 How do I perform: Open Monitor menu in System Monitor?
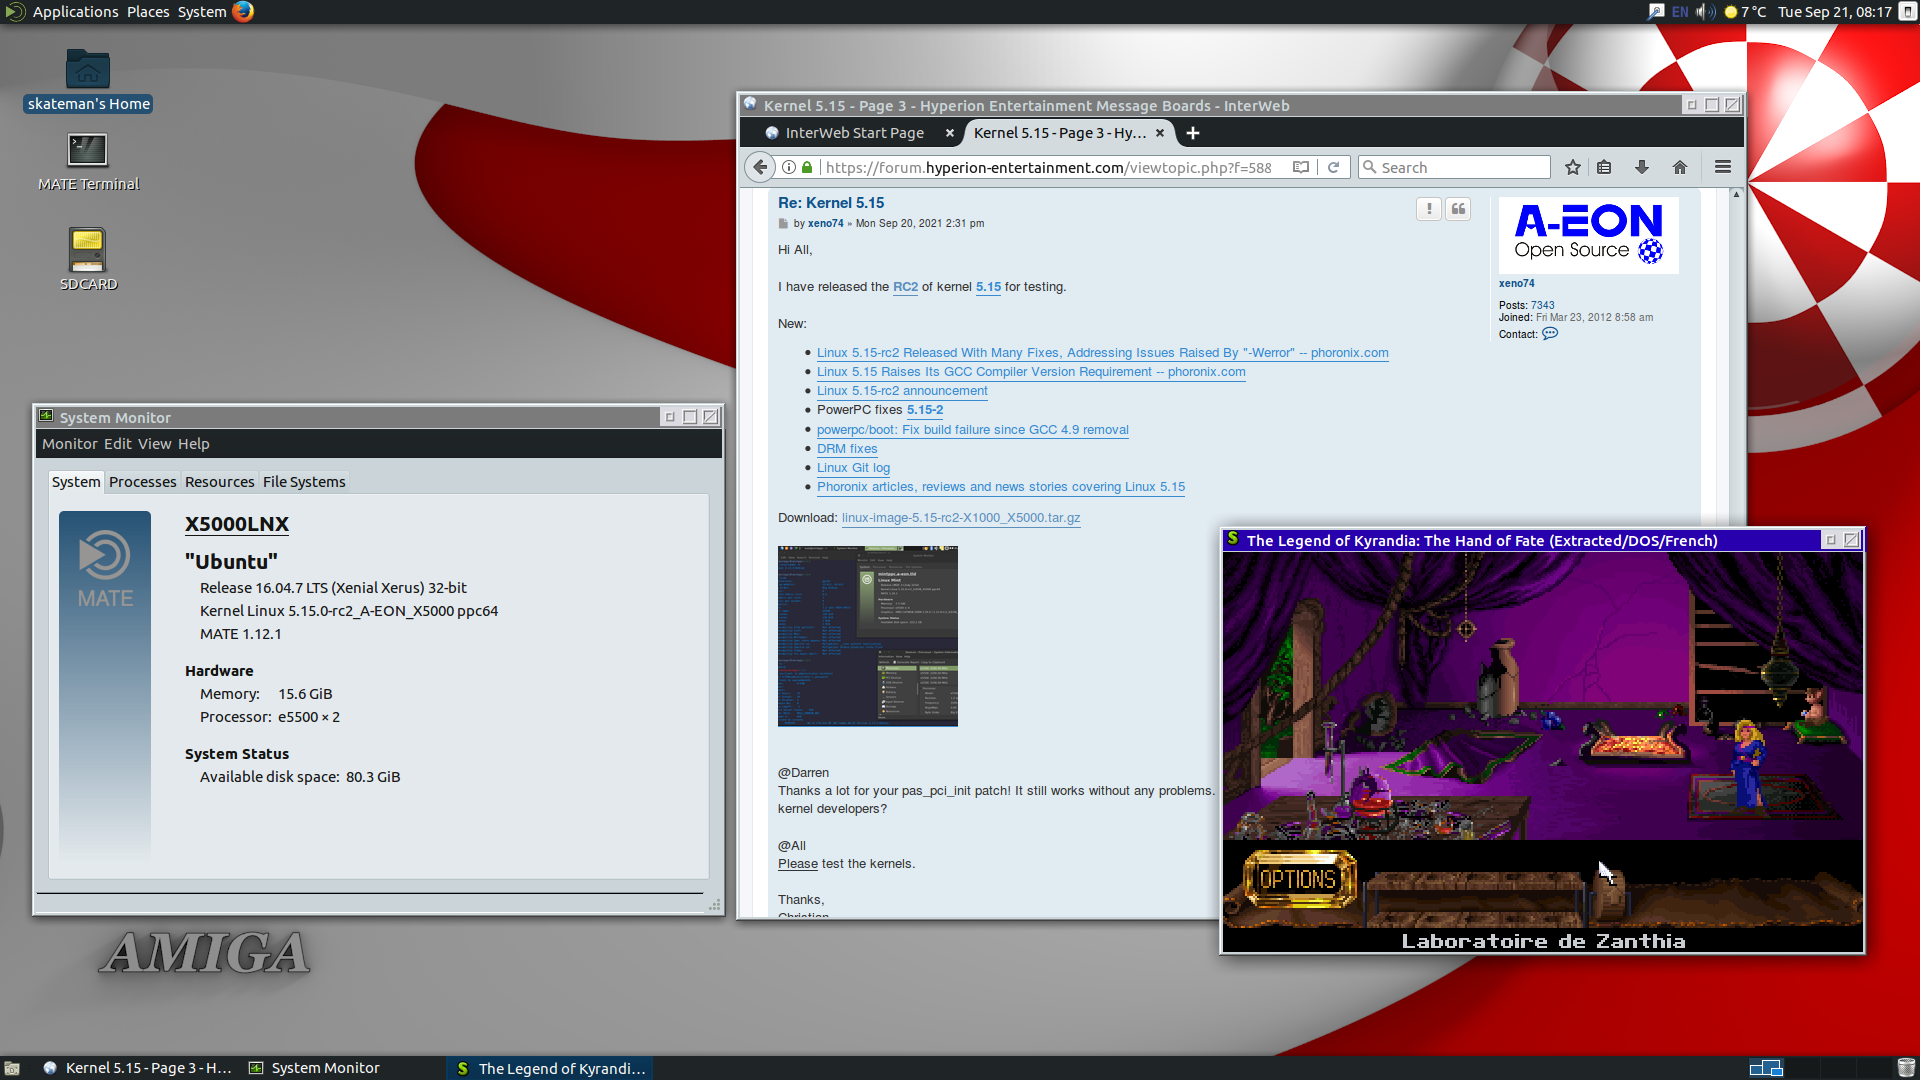pyautogui.click(x=70, y=444)
